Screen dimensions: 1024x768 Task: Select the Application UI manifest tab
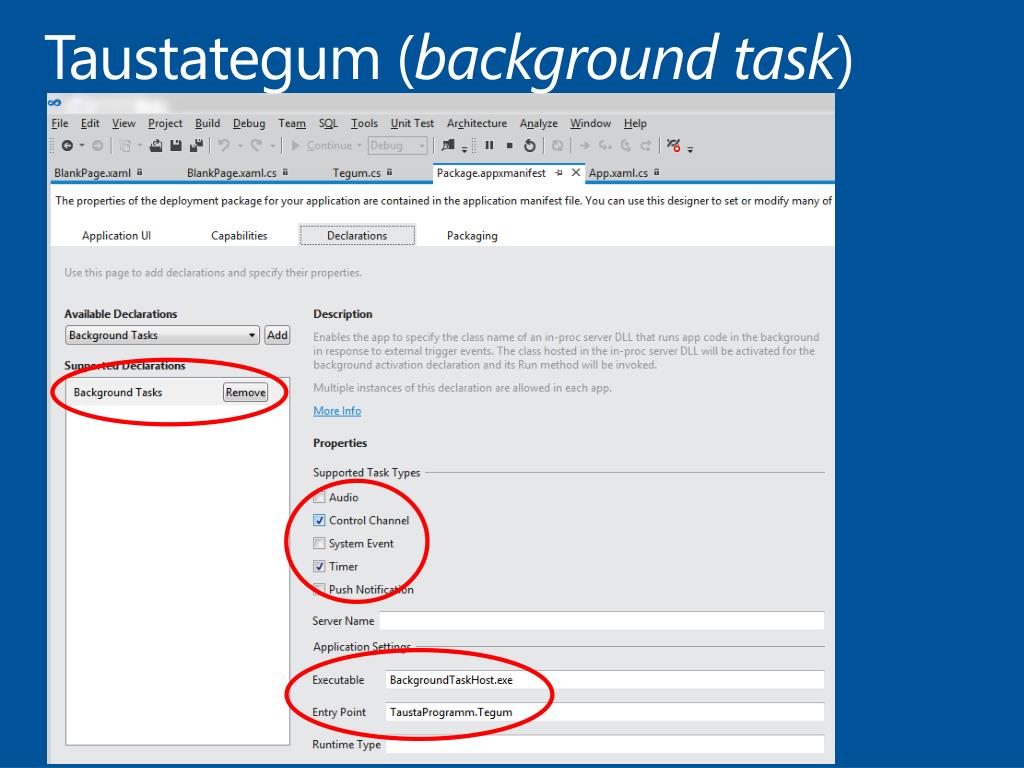(x=116, y=236)
